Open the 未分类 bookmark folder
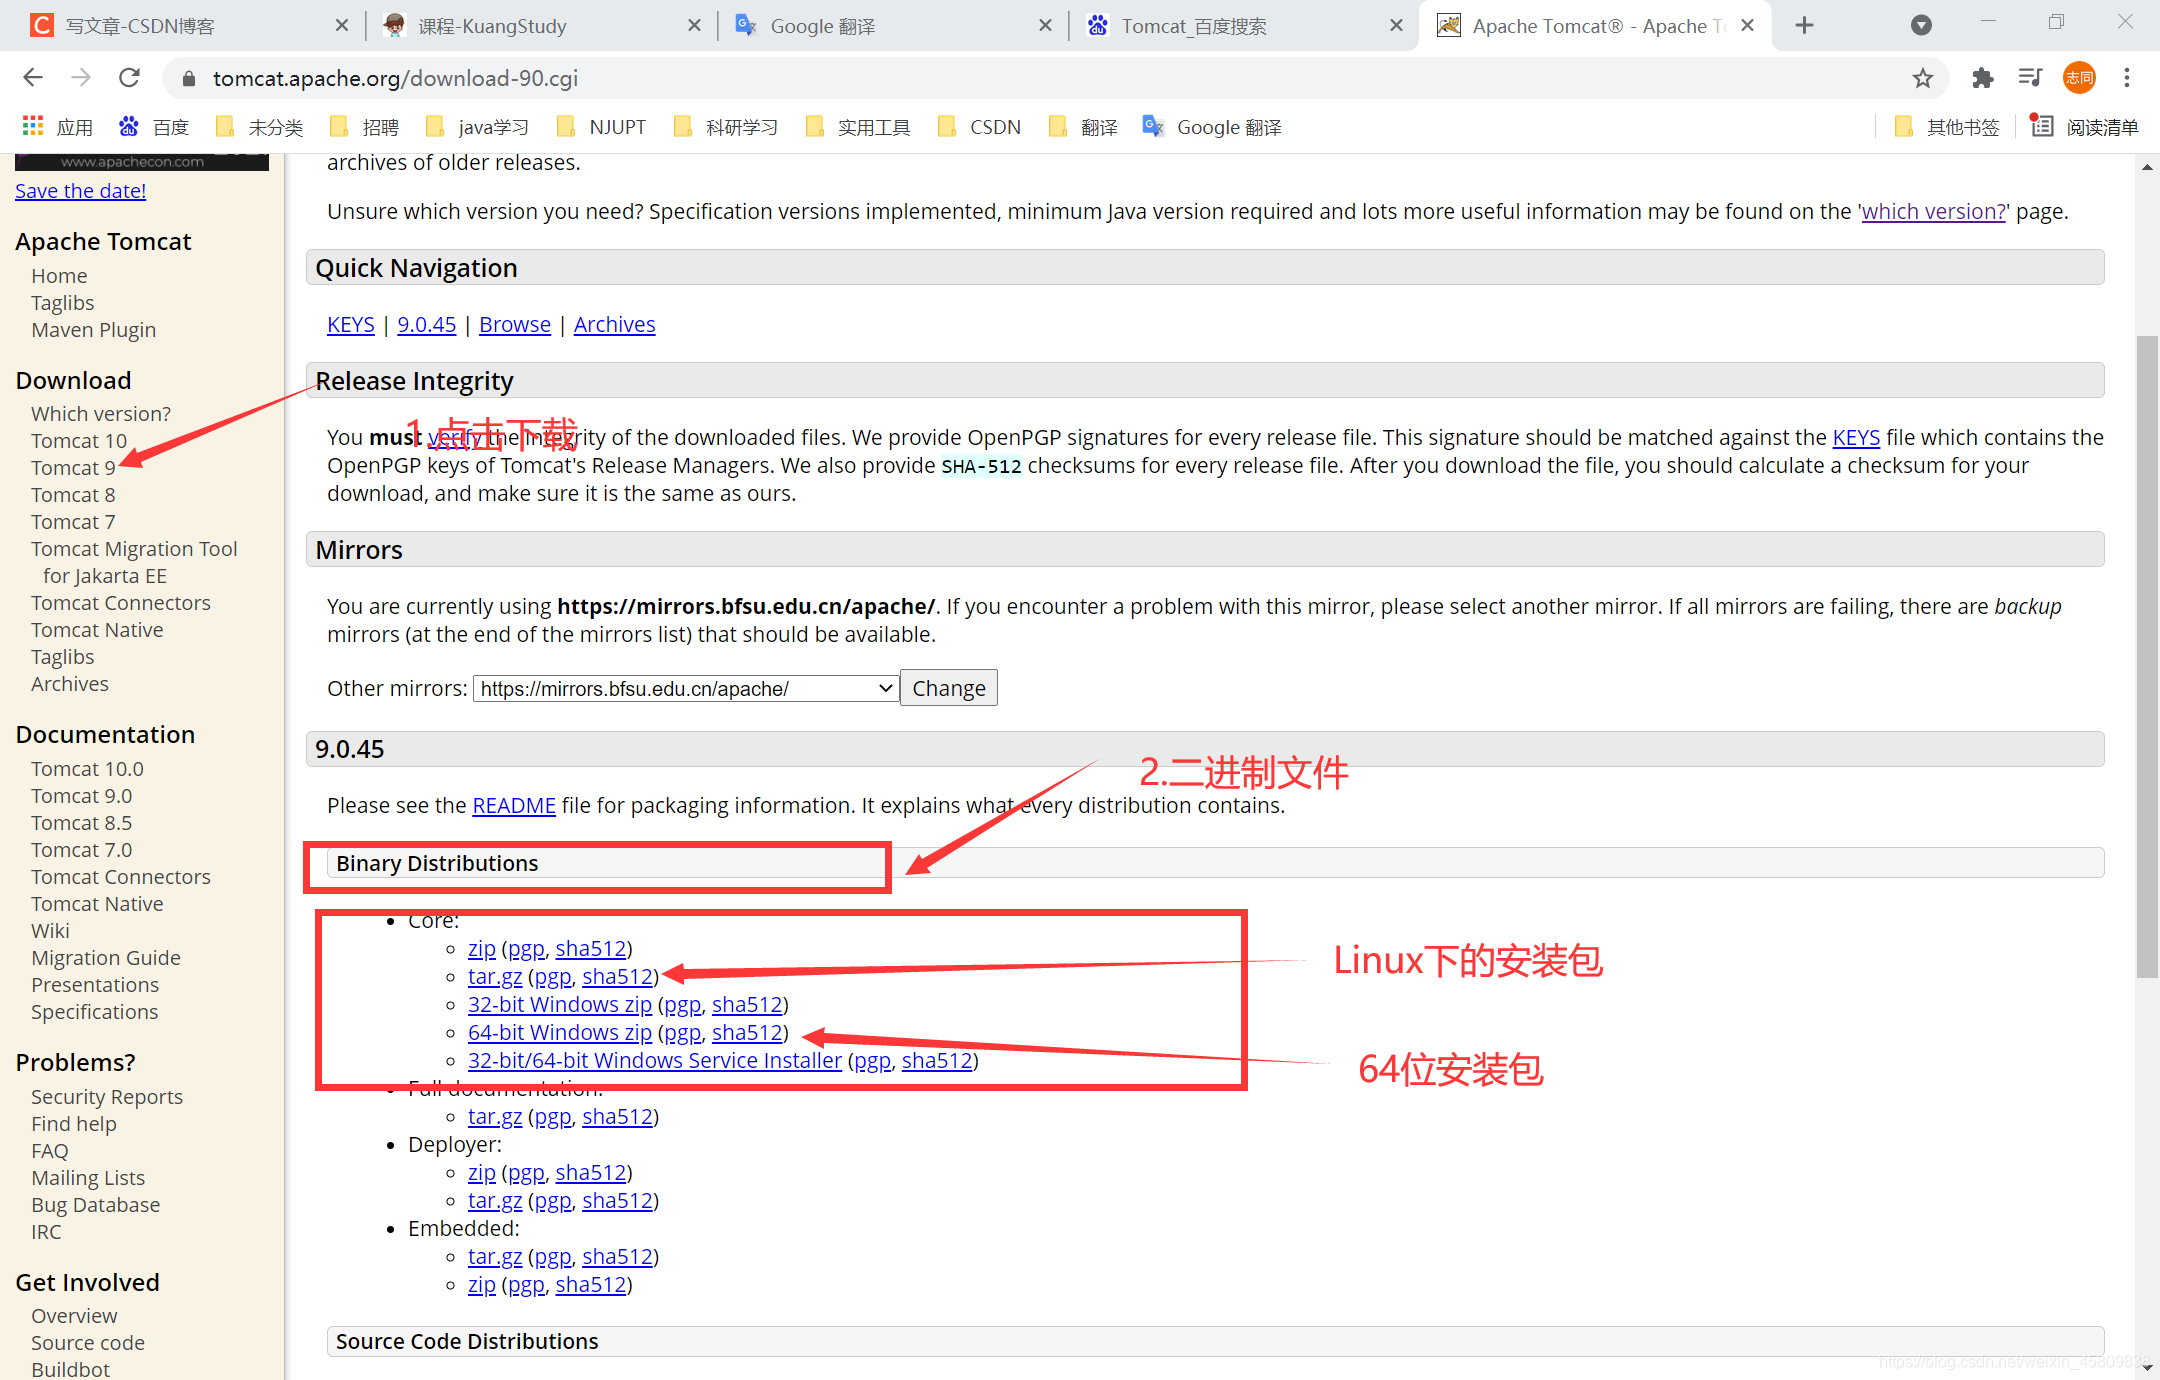The height and width of the screenshot is (1380, 2160). point(259,127)
